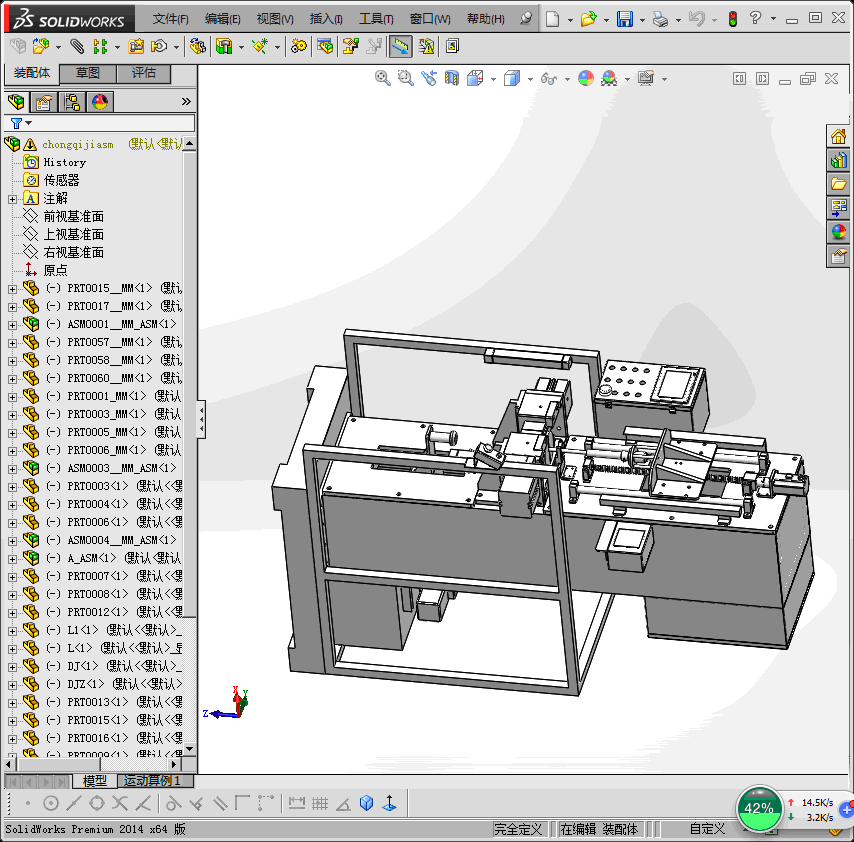Click the Print icon in top toolbar
The height and width of the screenshot is (842, 854).
[660, 19]
